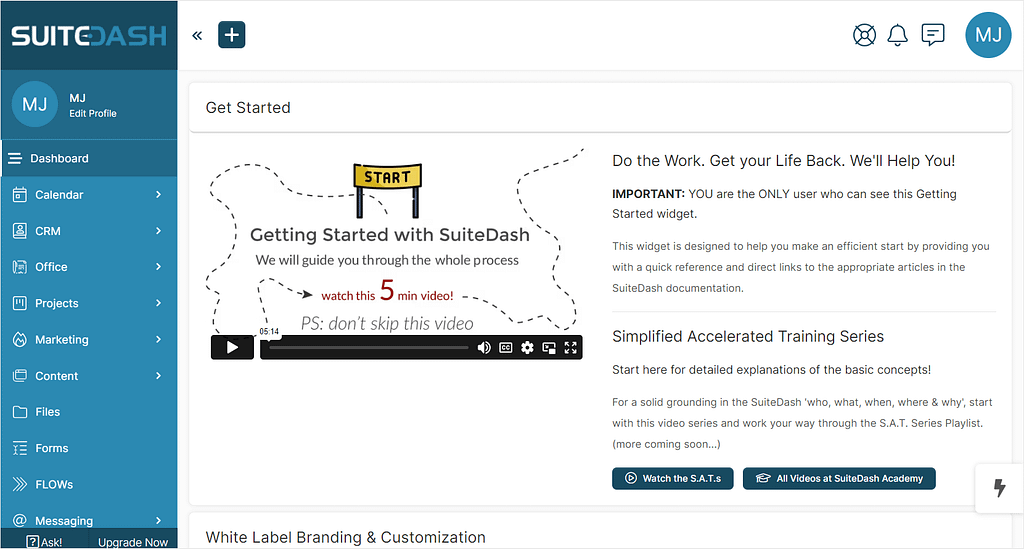Open Forms label in the sidebar
The height and width of the screenshot is (549, 1024).
(x=52, y=448)
